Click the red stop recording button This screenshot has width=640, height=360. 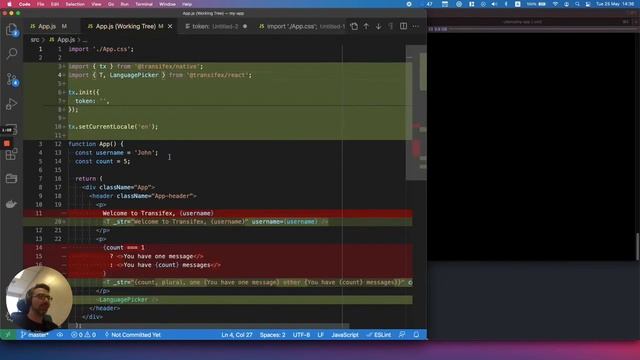click(7, 143)
